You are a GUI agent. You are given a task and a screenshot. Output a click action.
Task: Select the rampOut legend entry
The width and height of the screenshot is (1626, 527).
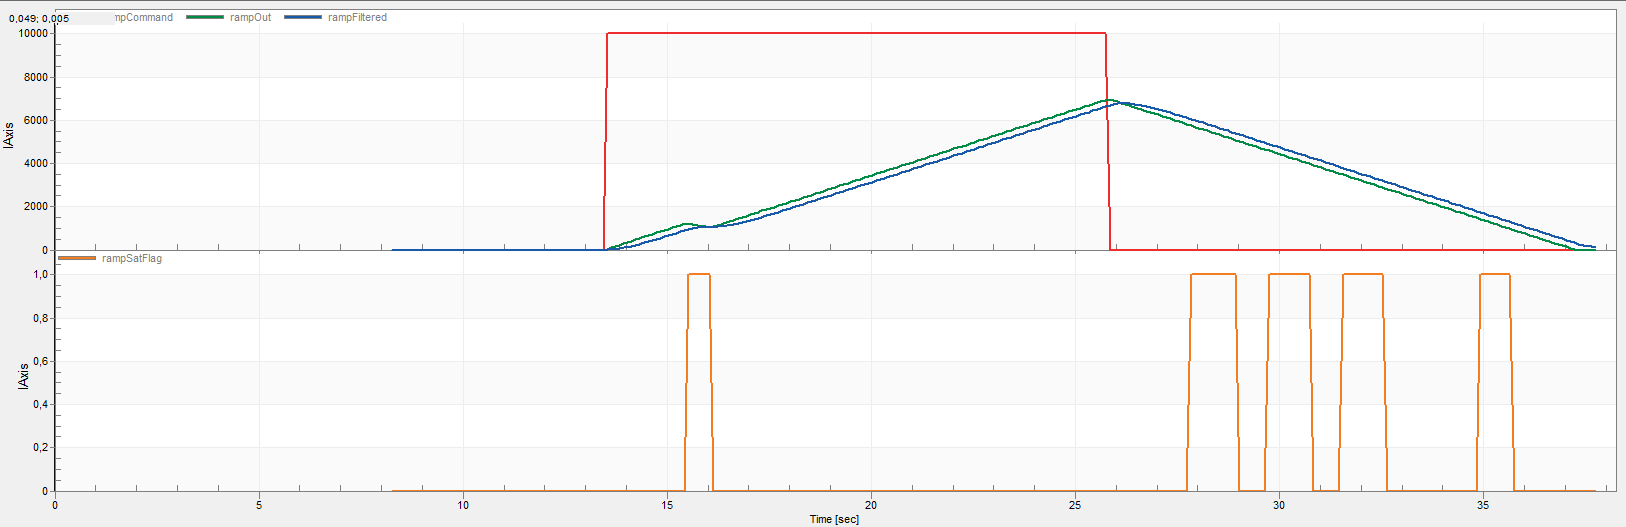(x=250, y=17)
